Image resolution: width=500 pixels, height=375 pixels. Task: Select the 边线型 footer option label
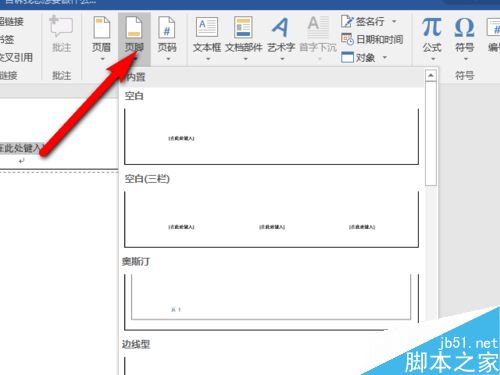point(136,344)
